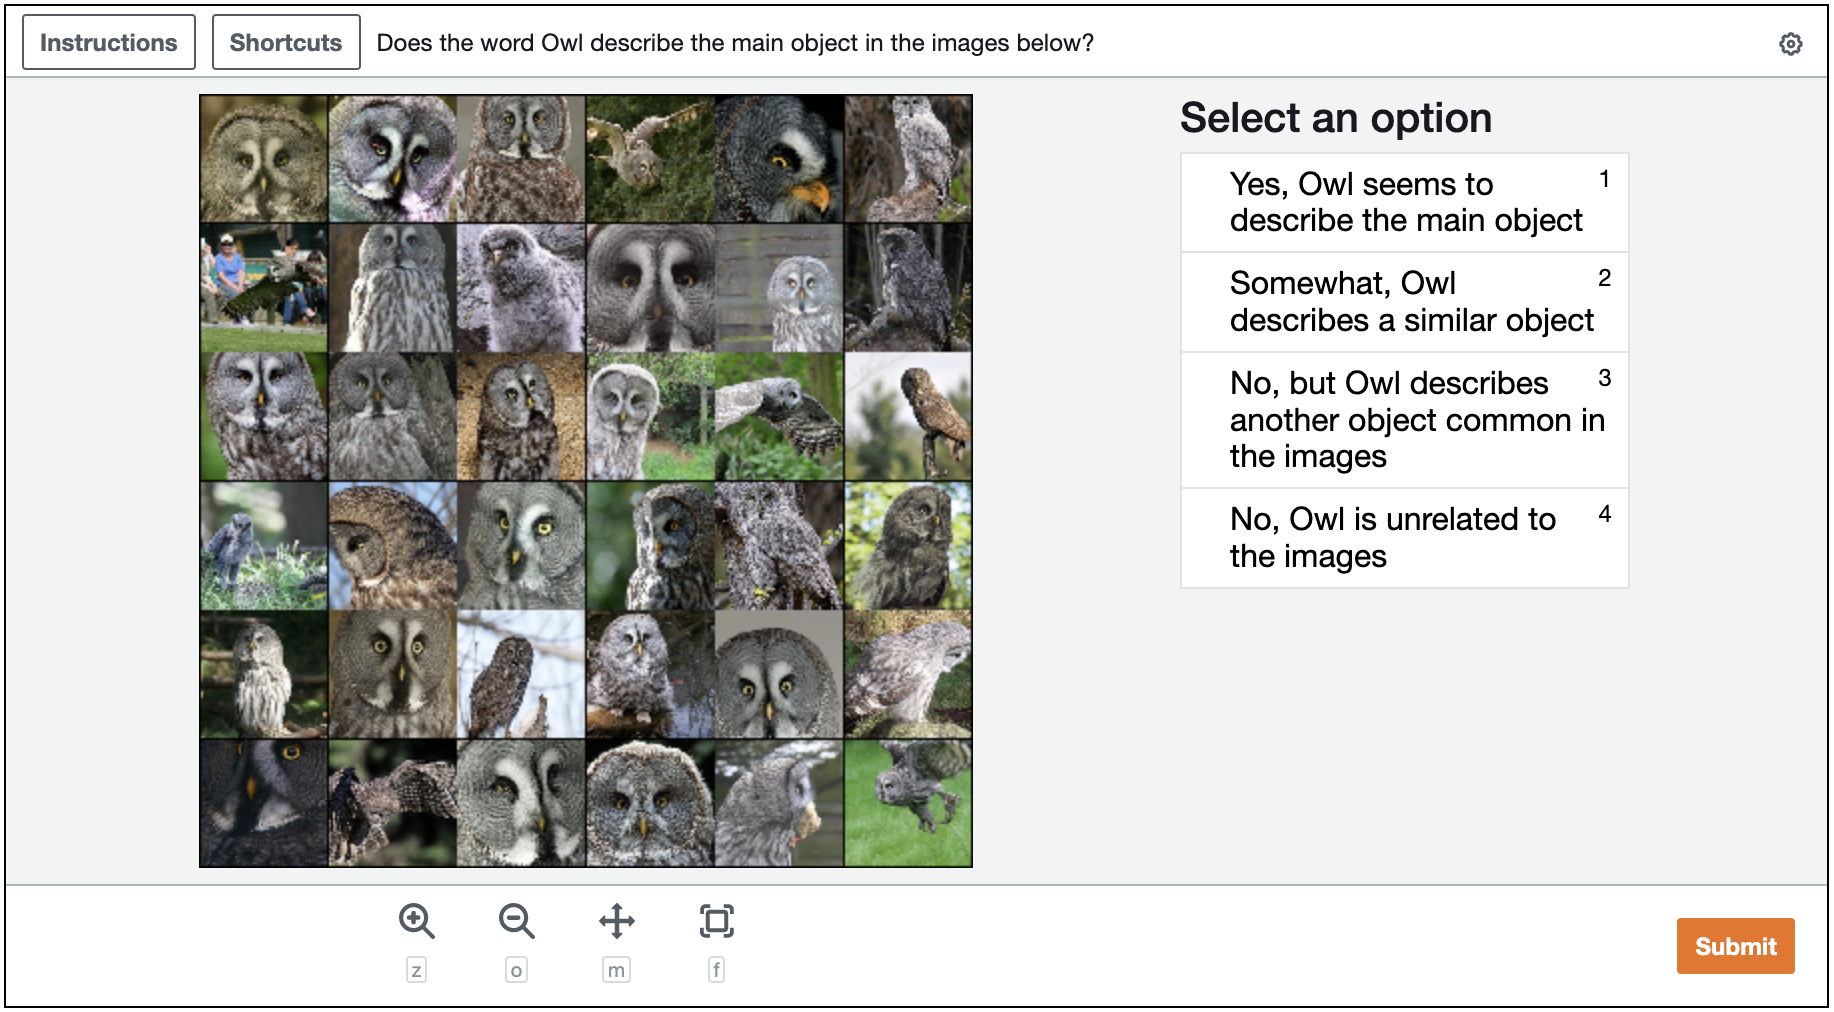The height and width of the screenshot is (1012, 1834).
Task: Click the fit-to-screen frame icon
Action: coord(716,921)
